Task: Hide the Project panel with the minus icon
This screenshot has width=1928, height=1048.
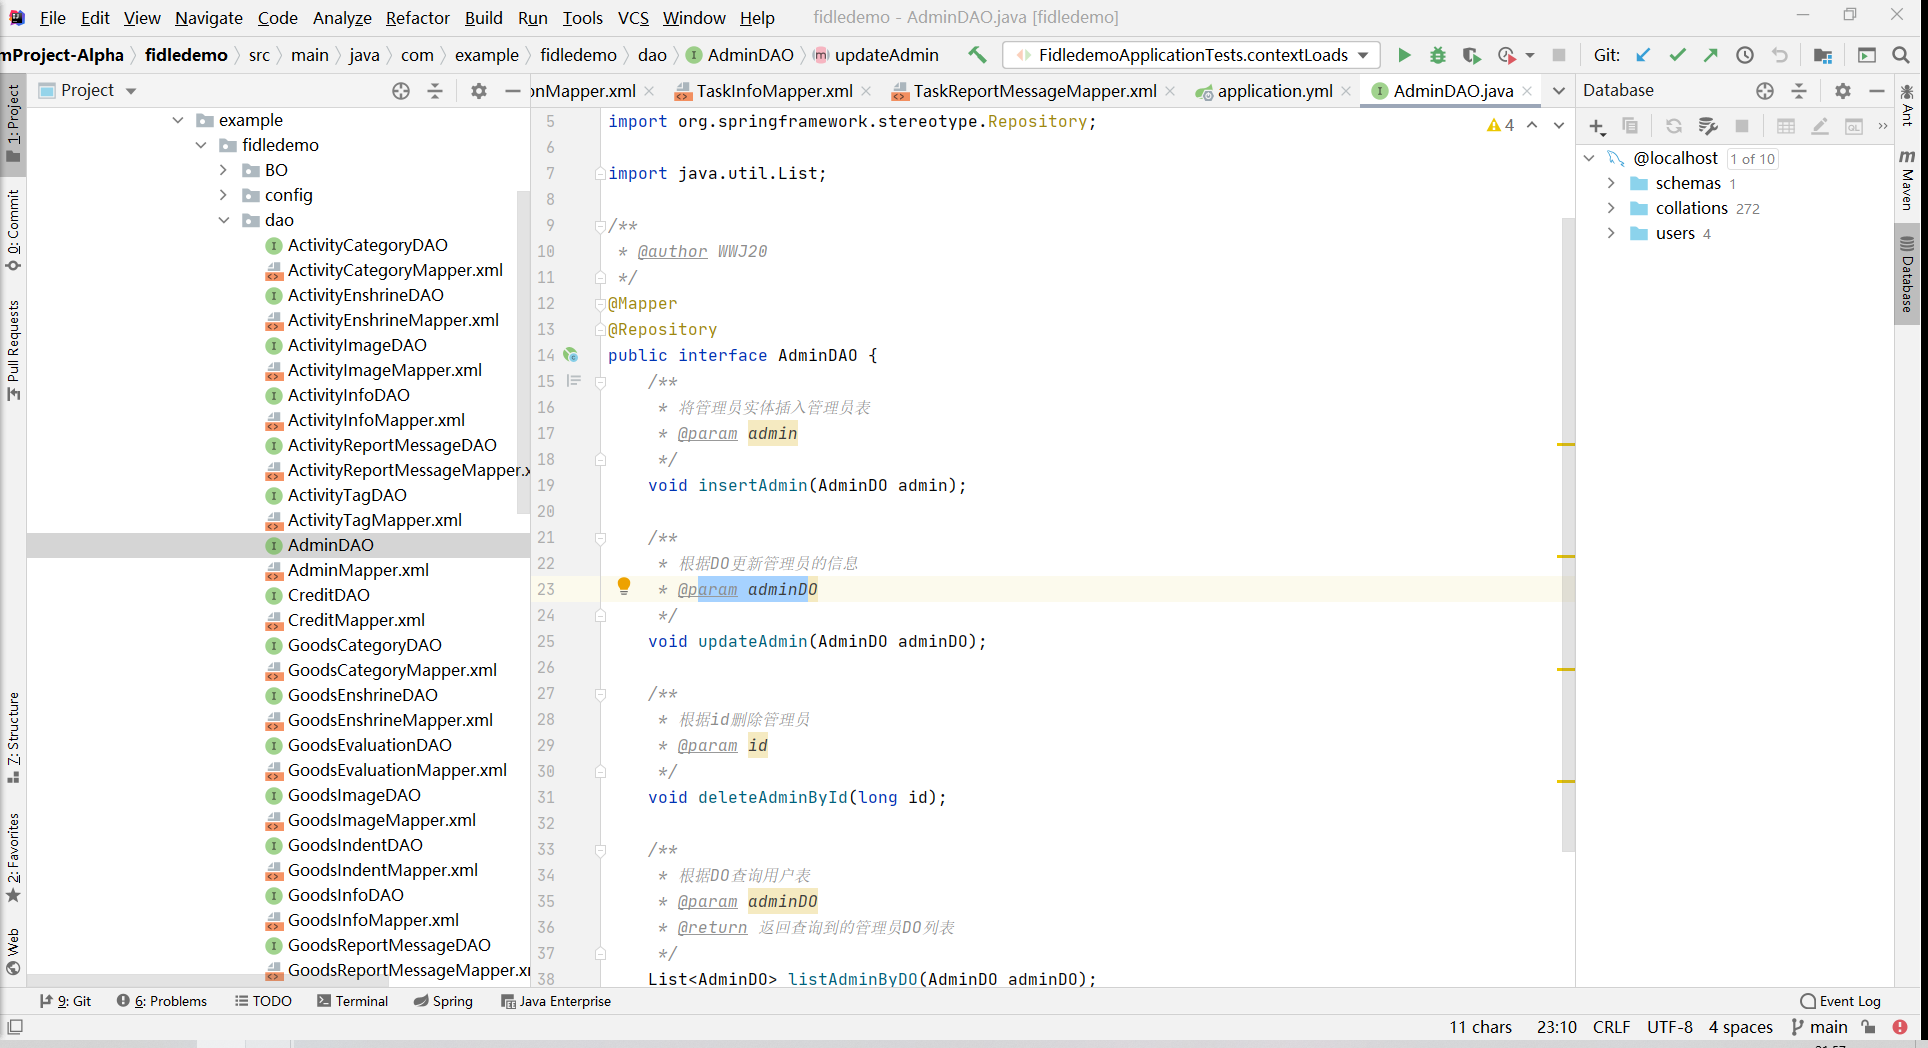Action: pos(513,91)
